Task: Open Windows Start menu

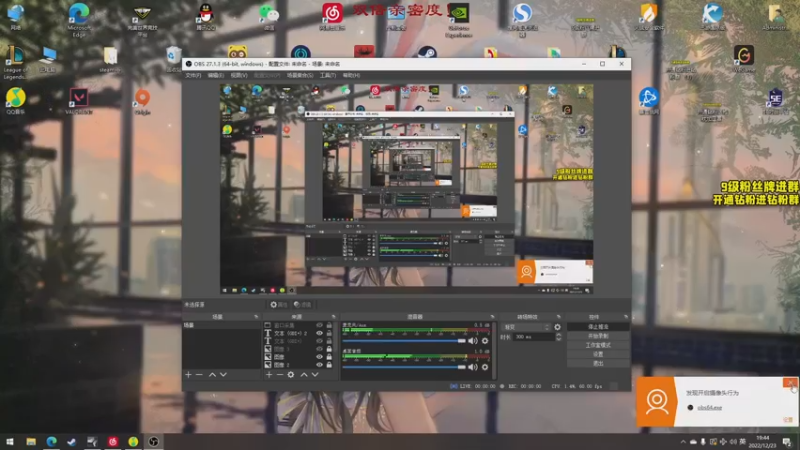Action: coord(10,441)
